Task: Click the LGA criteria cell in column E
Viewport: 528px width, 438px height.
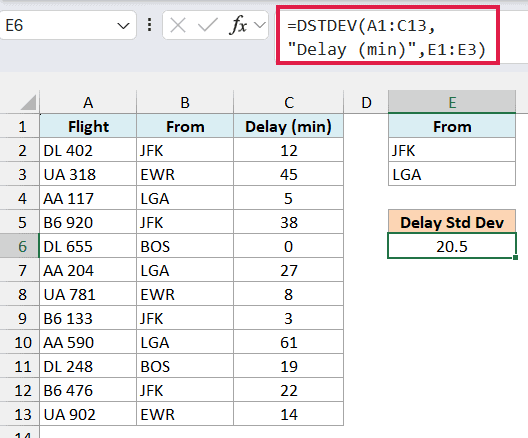Action: click(x=452, y=174)
